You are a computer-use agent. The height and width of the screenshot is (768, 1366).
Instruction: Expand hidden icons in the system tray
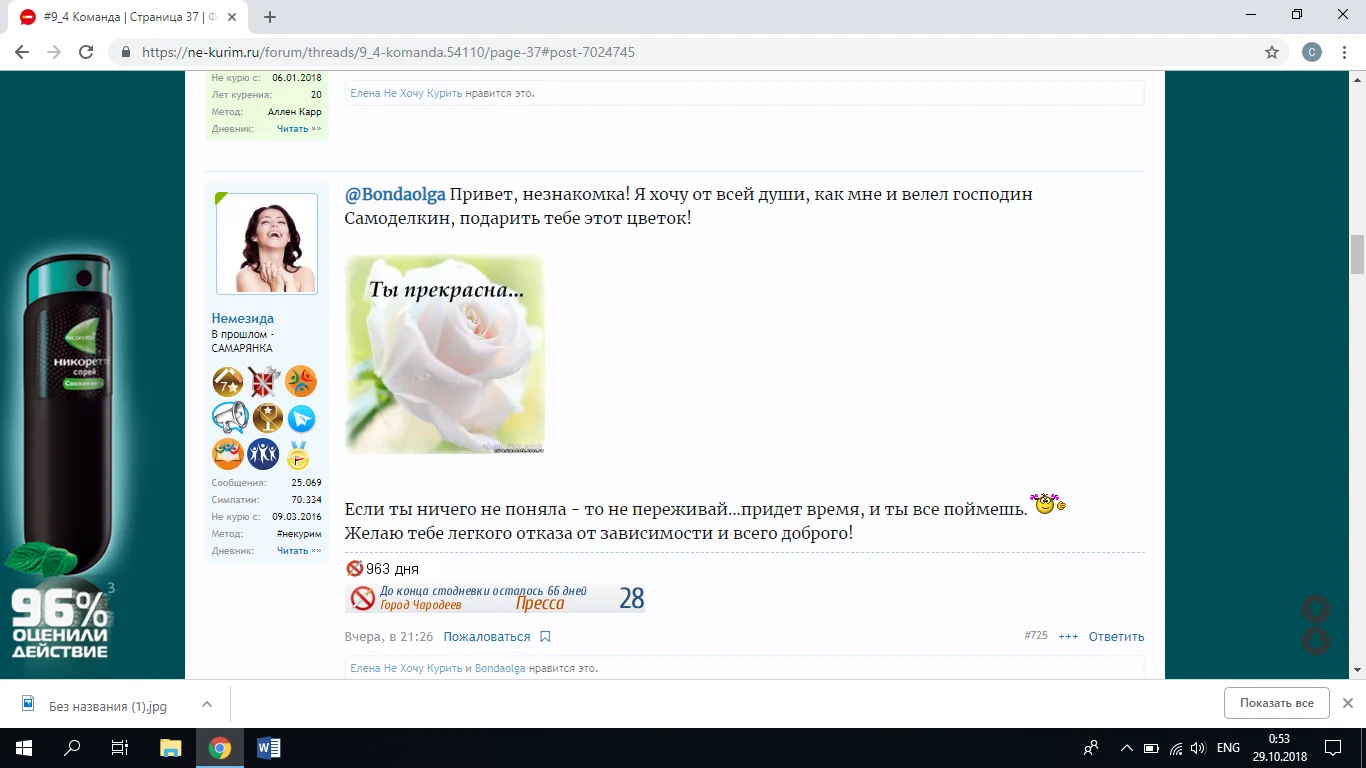tap(1126, 747)
